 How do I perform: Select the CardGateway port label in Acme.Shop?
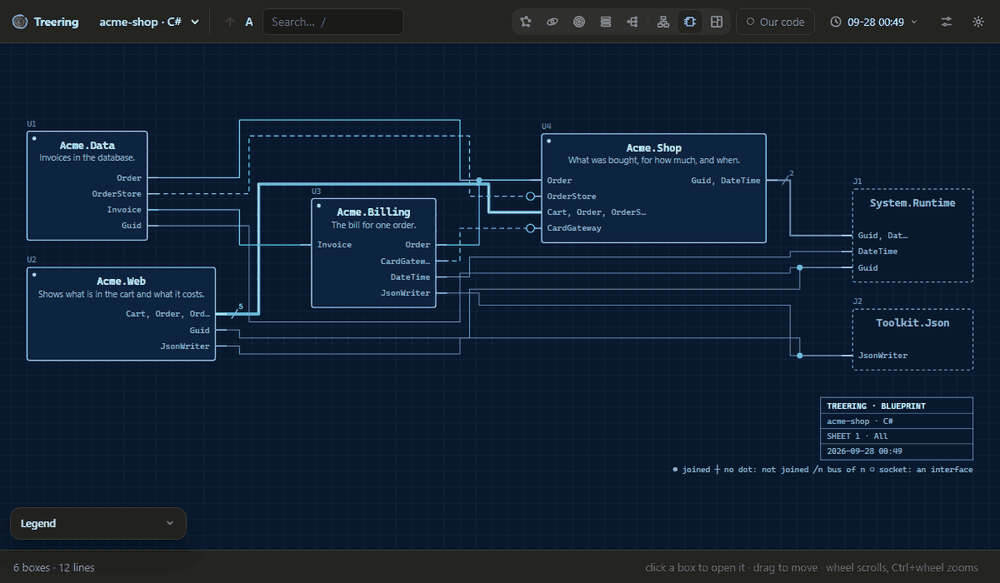pos(574,228)
